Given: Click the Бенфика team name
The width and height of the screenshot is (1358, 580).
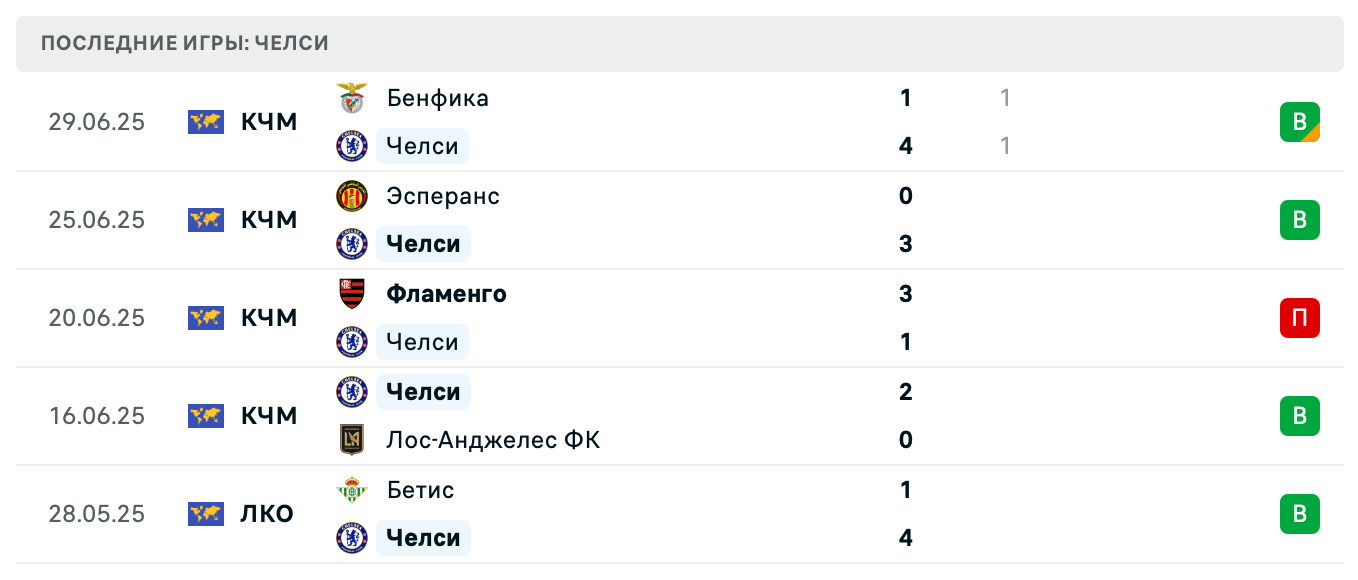Looking at the screenshot, I should [x=437, y=98].
